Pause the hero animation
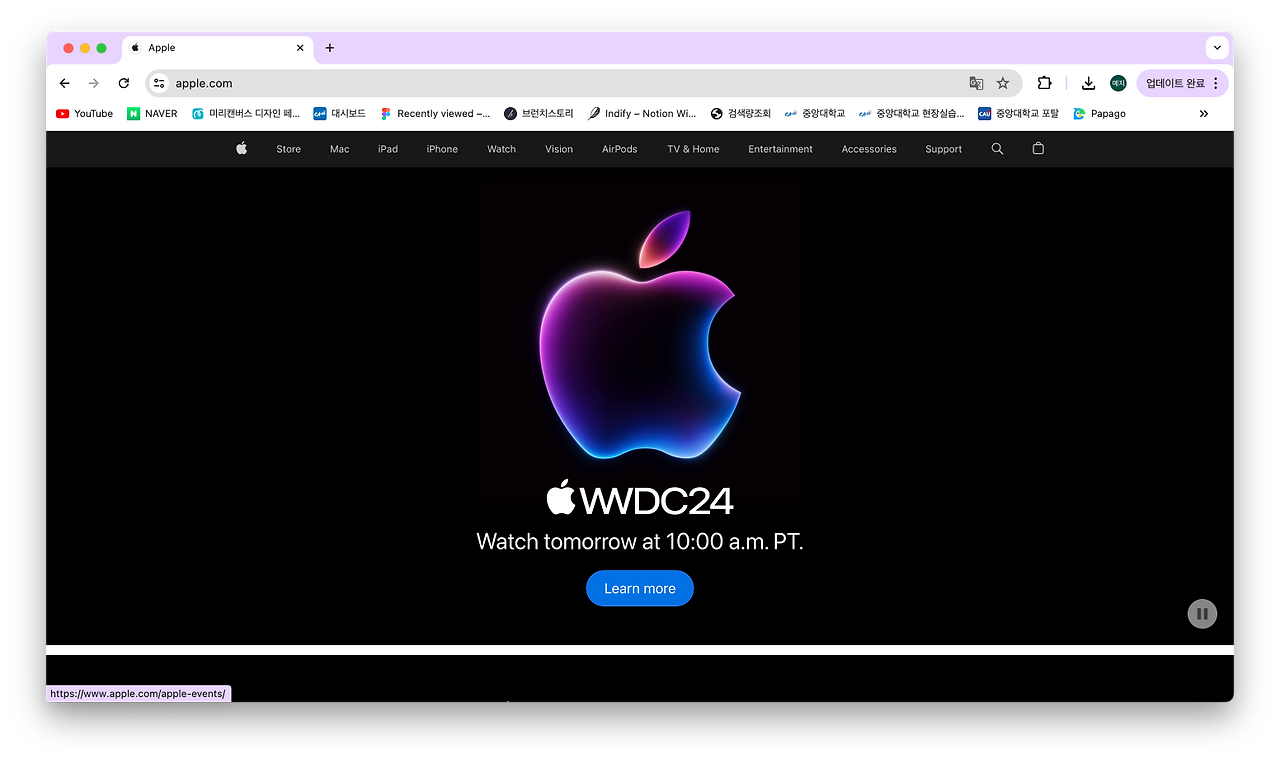This screenshot has height=763, width=1280. 1202,613
